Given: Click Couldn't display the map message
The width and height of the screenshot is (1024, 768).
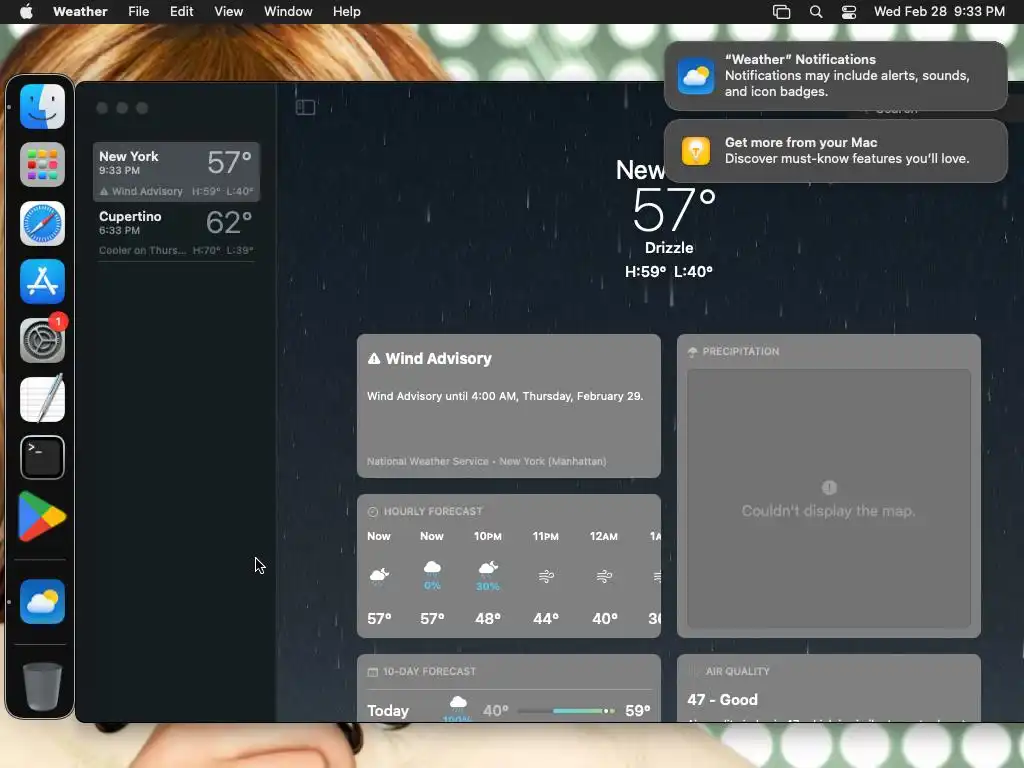Looking at the screenshot, I should pos(829,511).
